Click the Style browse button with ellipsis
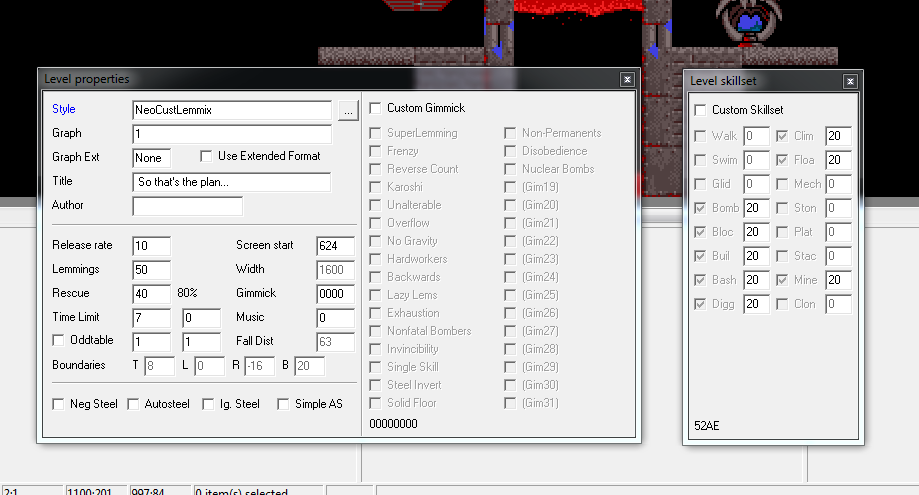Viewport: 919px width, 495px height. click(x=347, y=111)
